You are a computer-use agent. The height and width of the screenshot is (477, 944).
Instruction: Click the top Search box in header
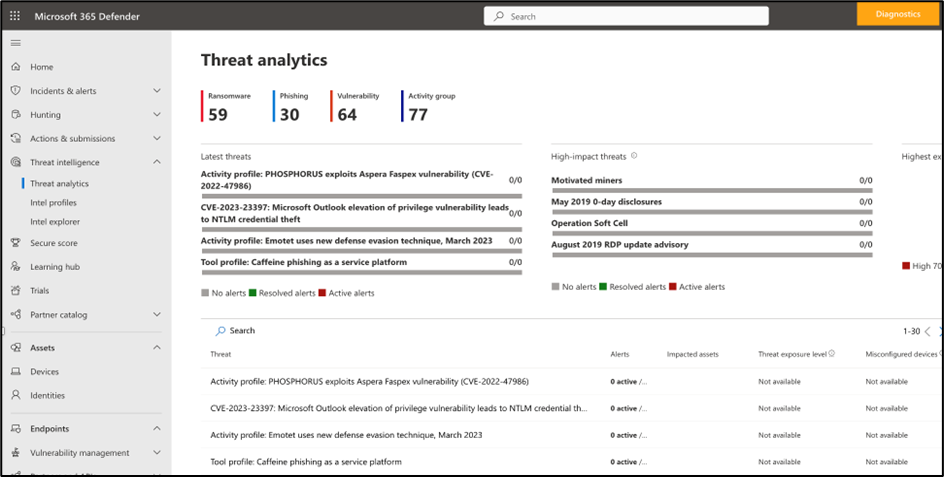point(626,16)
